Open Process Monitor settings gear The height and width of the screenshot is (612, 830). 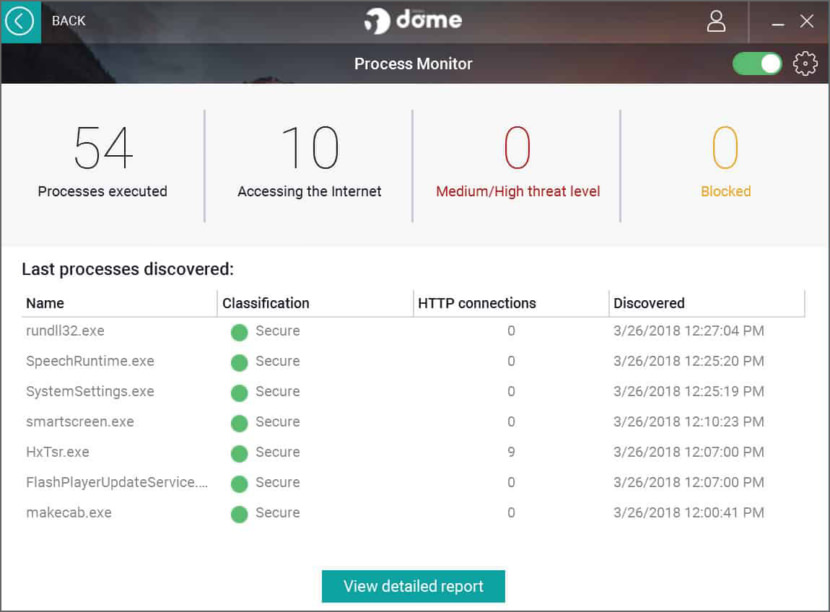point(805,64)
